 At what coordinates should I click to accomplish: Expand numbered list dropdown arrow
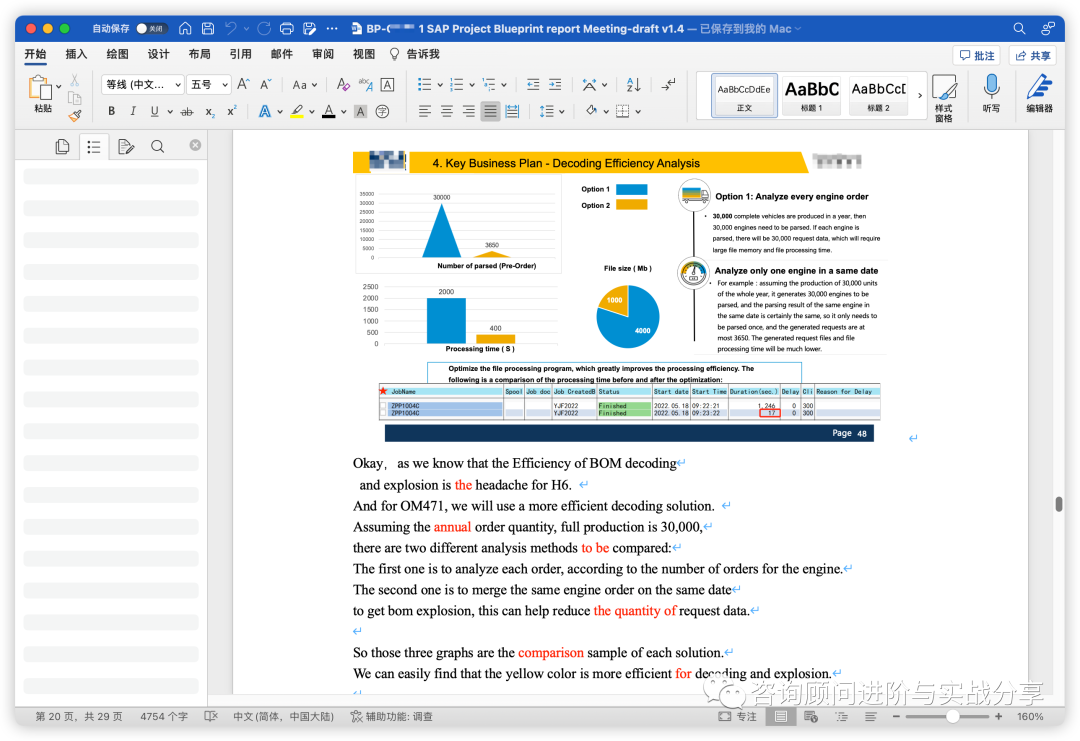point(472,85)
